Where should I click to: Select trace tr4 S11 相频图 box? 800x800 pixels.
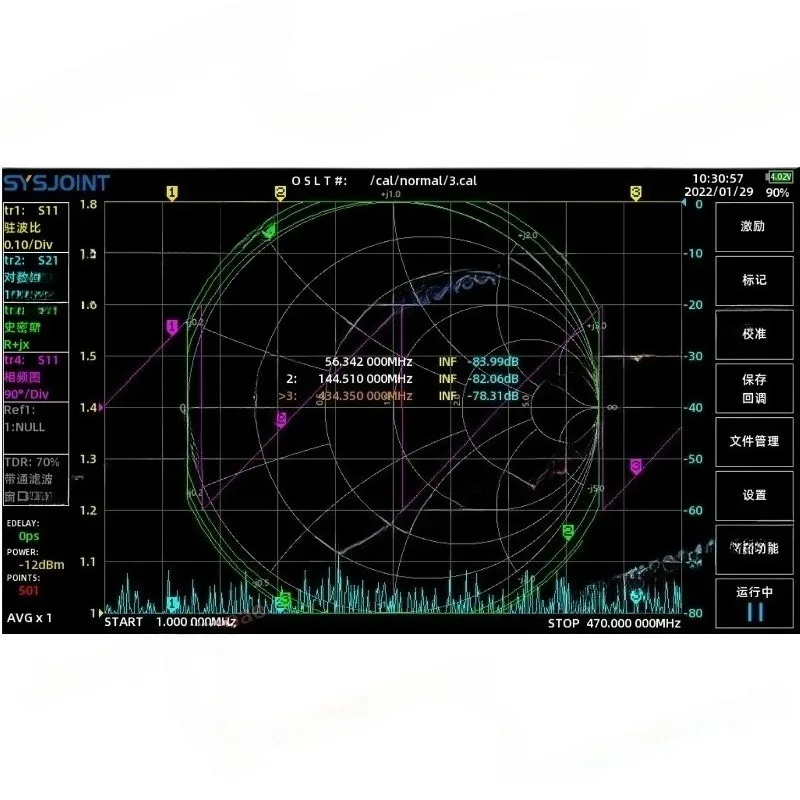tap(36, 377)
